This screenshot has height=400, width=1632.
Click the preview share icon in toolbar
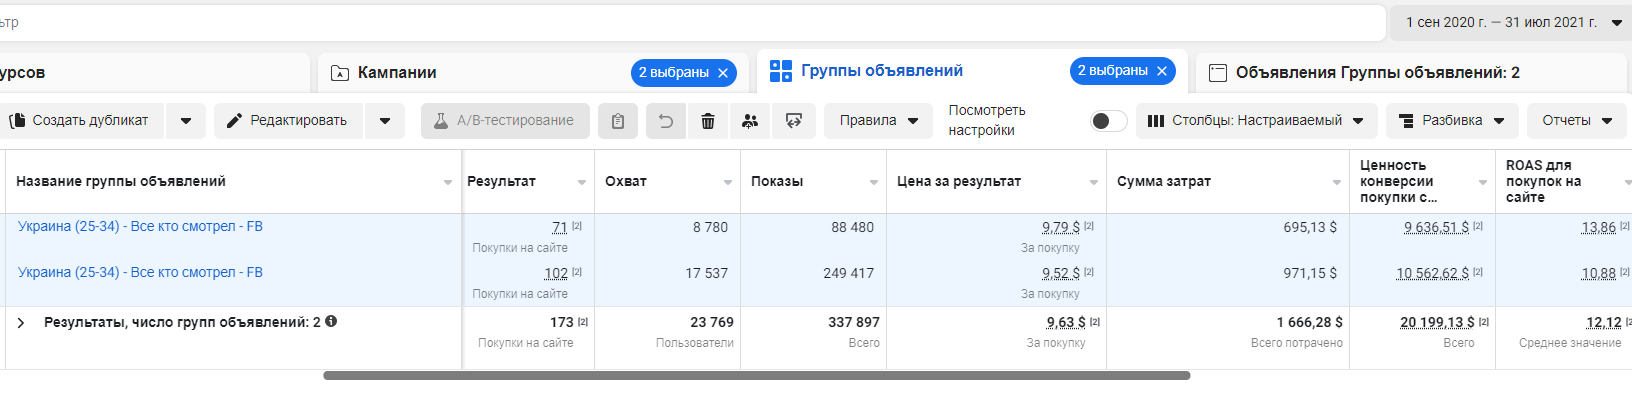coord(794,121)
